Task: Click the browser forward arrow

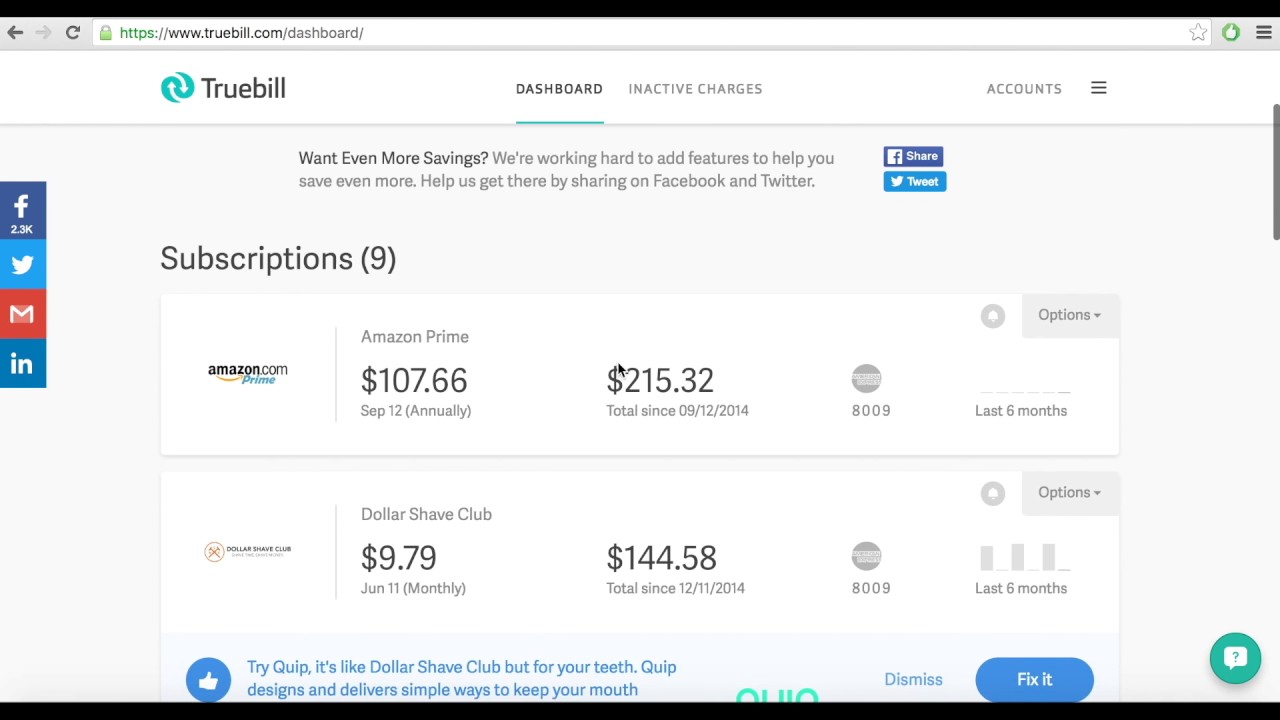Action: [43, 33]
